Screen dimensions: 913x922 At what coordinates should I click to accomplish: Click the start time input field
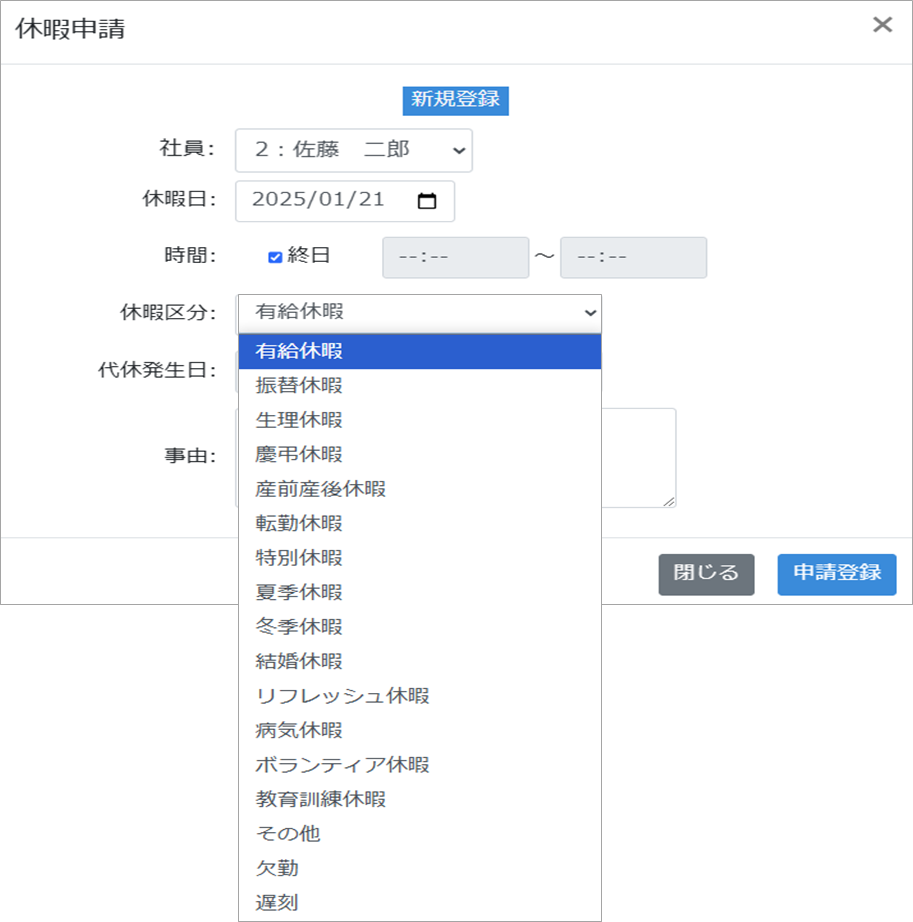(x=455, y=258)
